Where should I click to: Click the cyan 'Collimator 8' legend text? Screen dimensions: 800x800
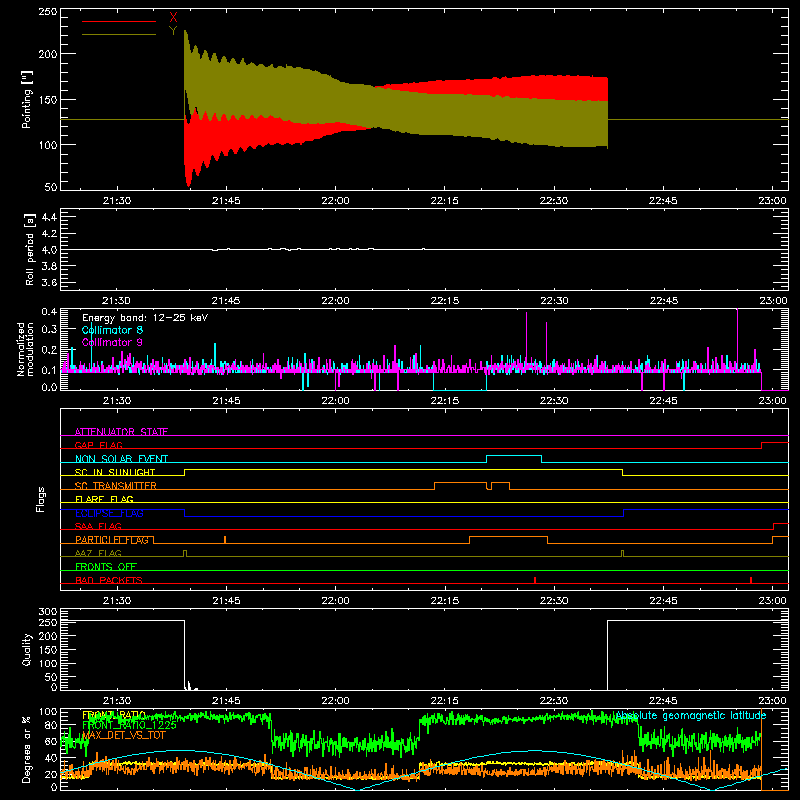pyautogui.click(x=112, y=330)
